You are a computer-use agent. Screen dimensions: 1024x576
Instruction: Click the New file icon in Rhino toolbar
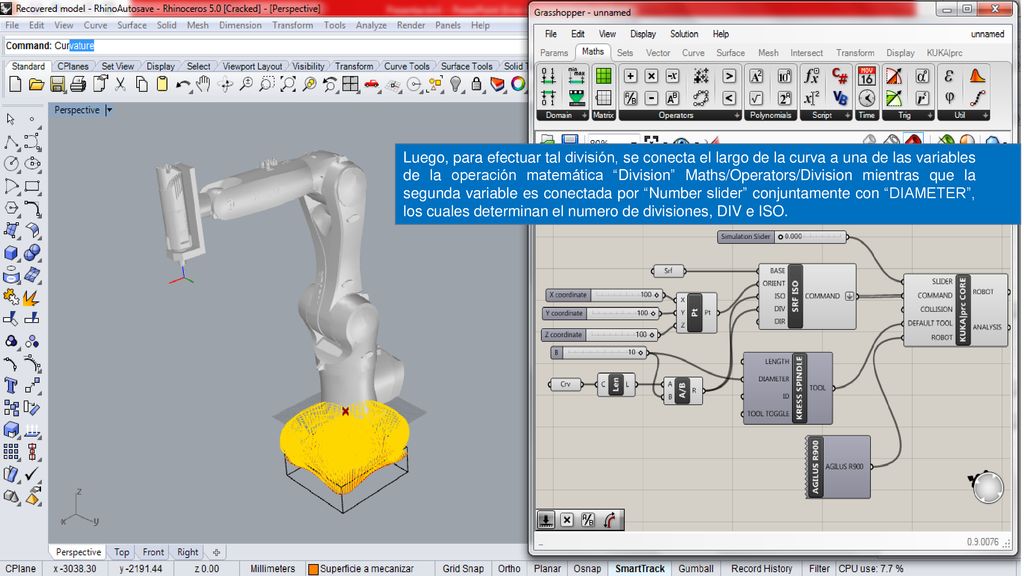pos(15,84)
